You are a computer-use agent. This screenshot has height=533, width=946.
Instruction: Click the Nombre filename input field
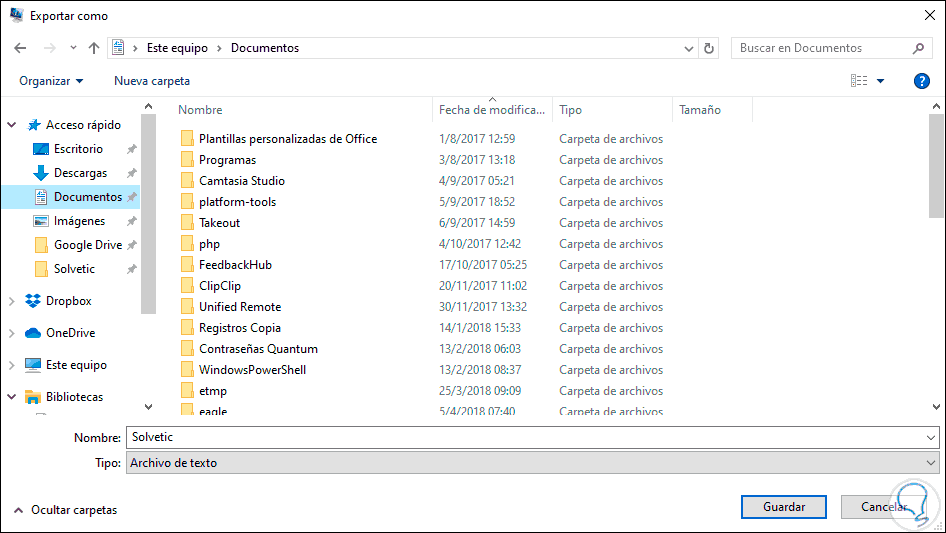525,438
